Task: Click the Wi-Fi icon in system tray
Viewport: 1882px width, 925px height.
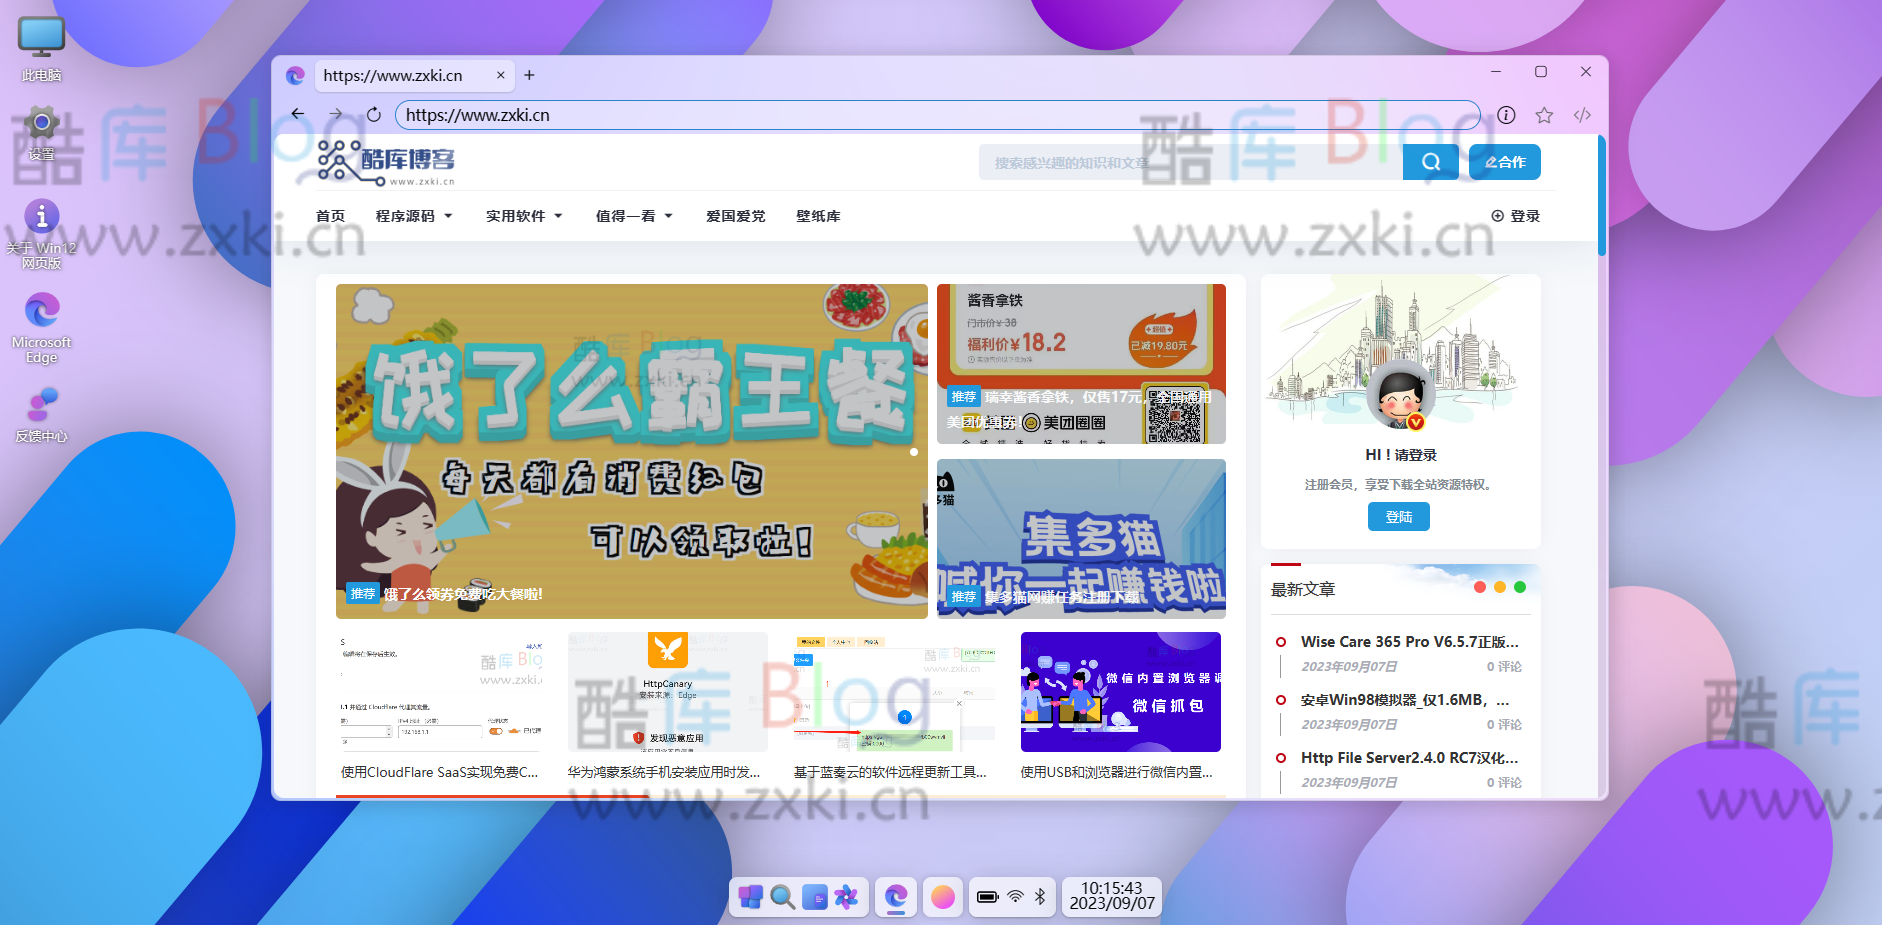Action: coord(1015,897)
